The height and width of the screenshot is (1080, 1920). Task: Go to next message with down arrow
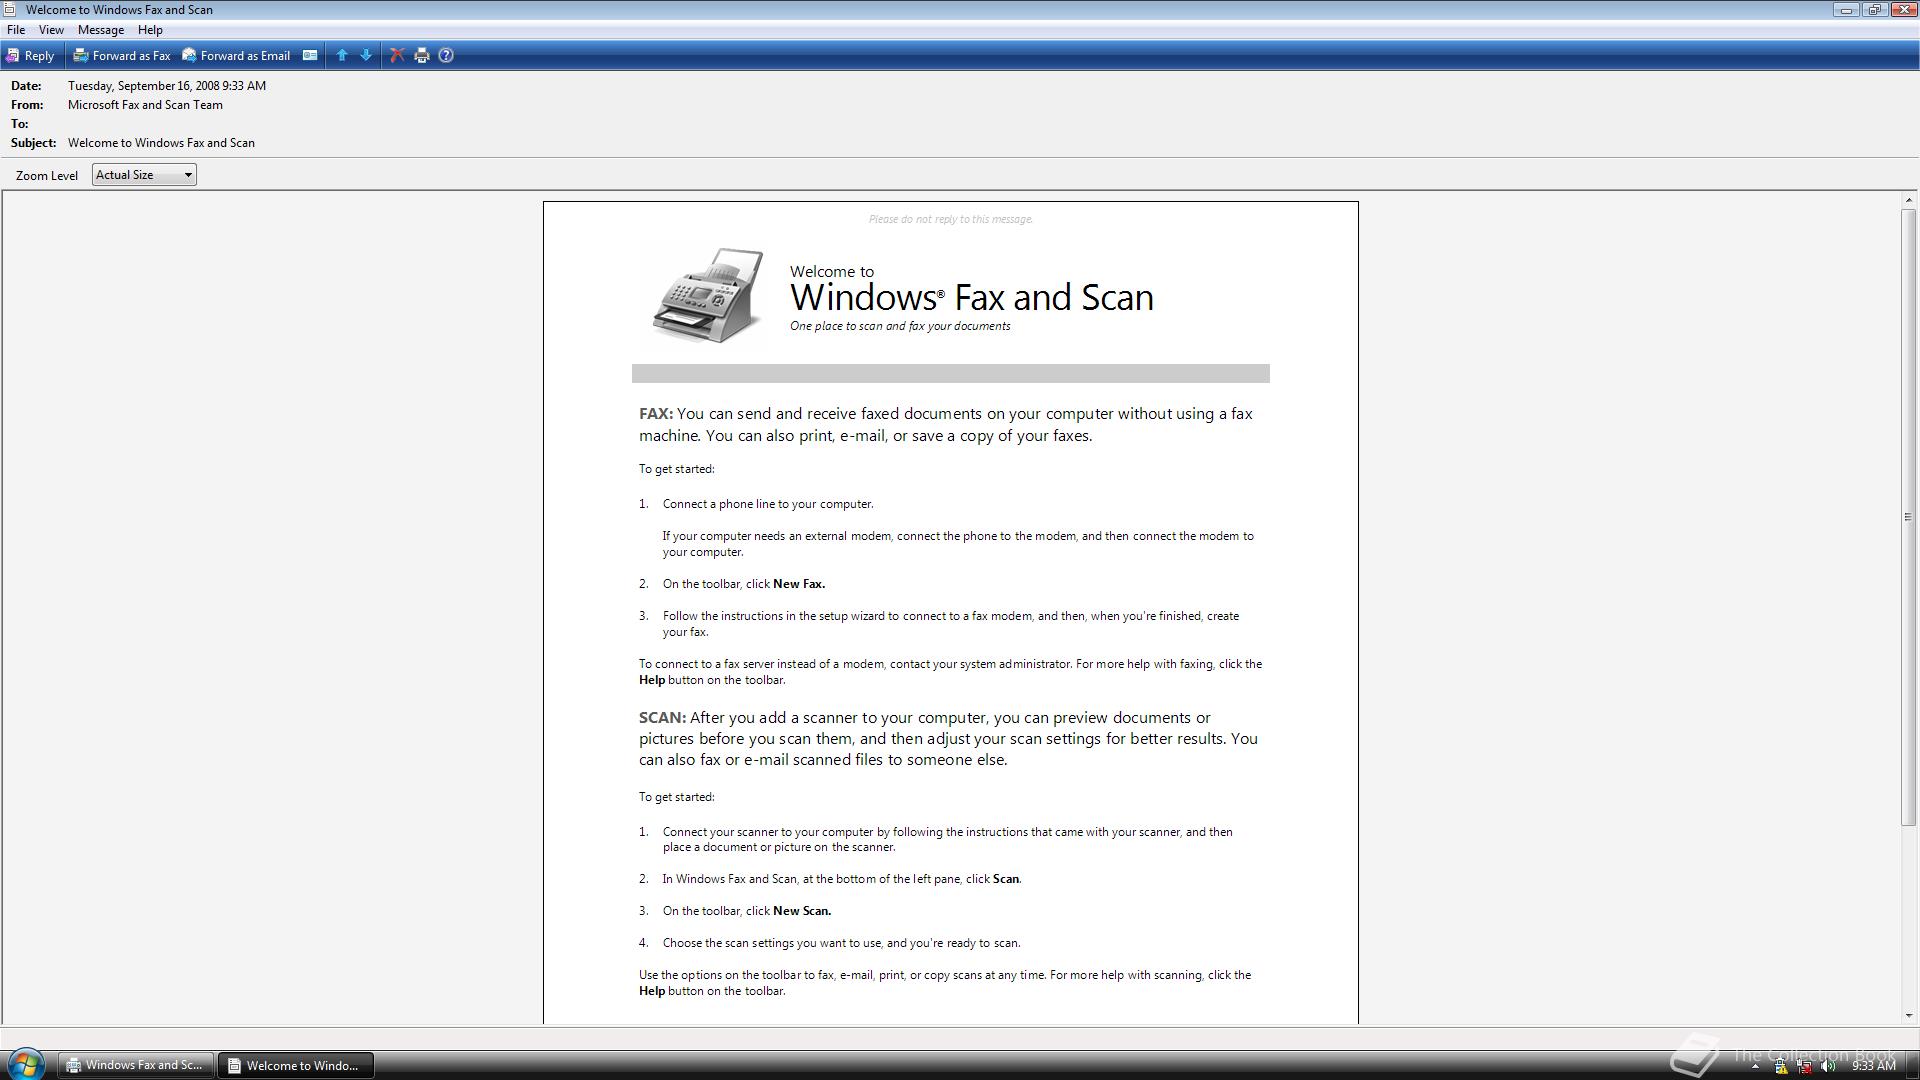pos(366,56)
